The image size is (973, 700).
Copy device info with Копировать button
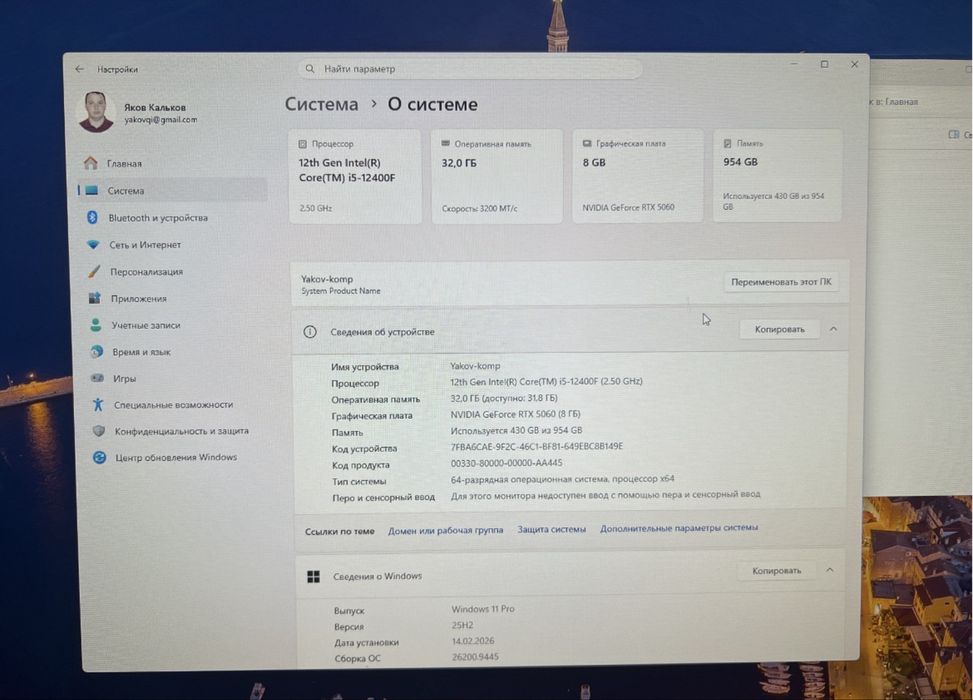(779, 330)
